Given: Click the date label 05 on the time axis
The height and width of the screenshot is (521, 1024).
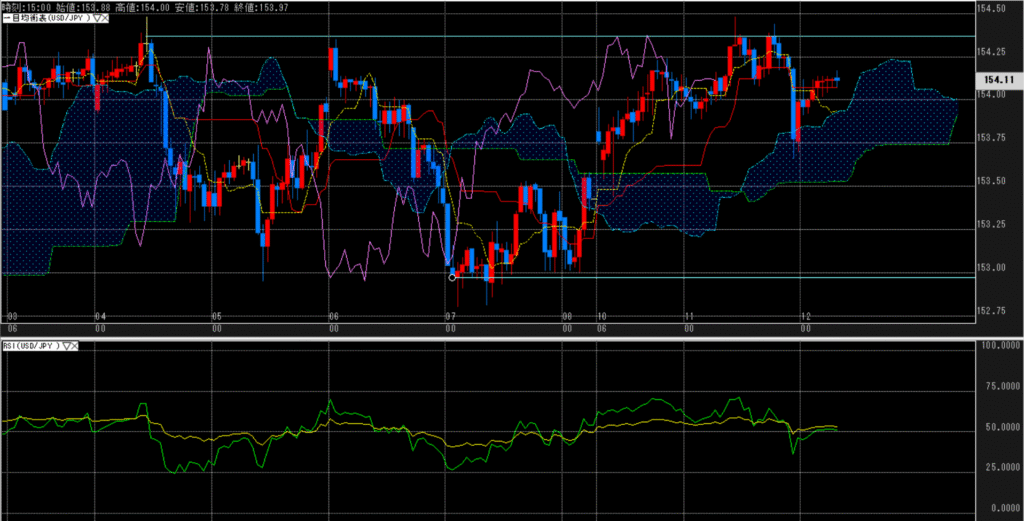Looking at the screenshot, I should point(217,315).
